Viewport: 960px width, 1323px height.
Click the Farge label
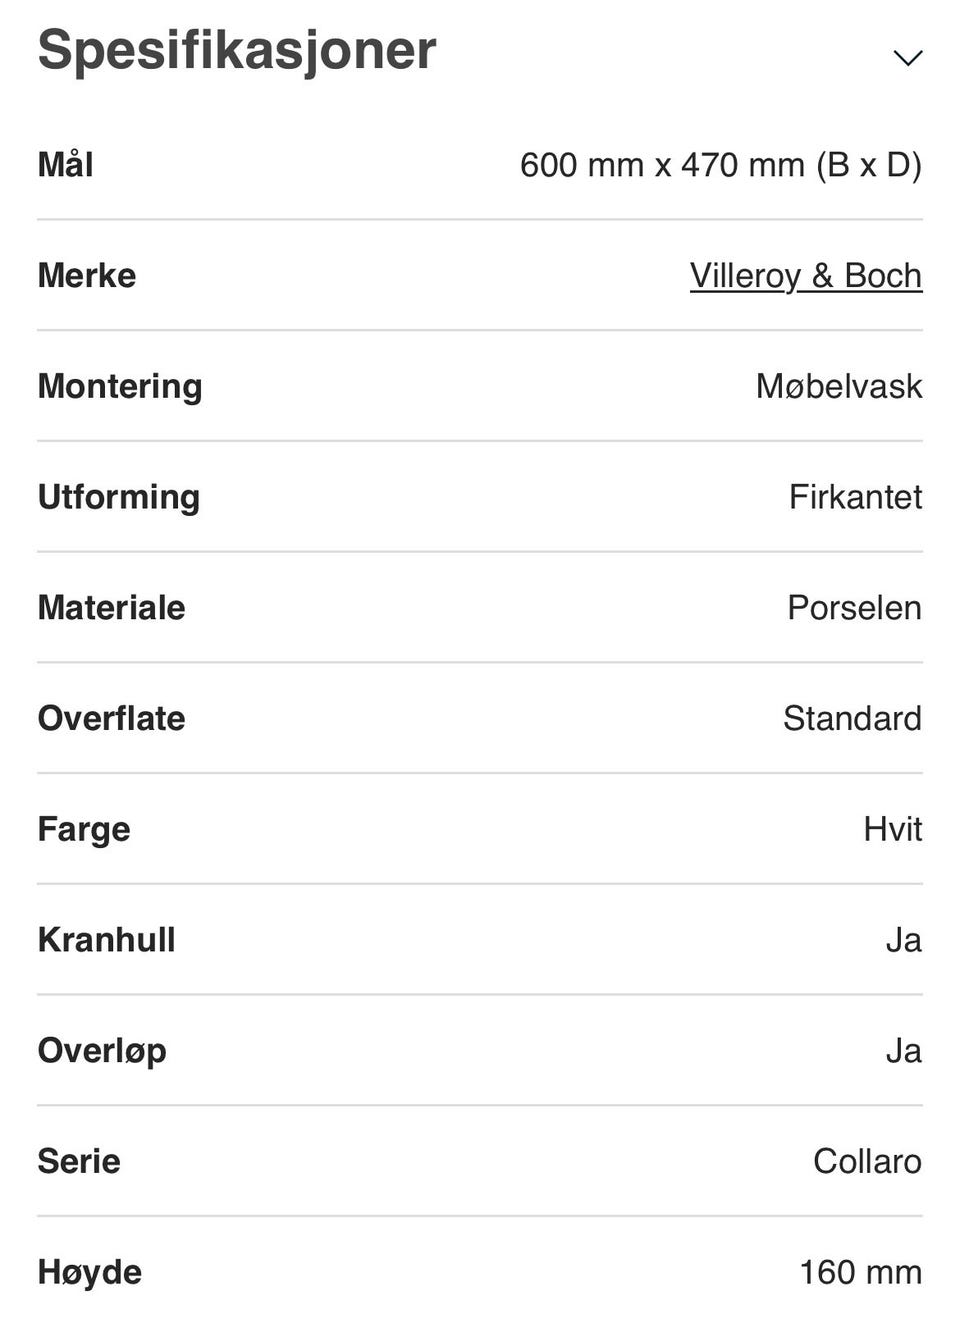(84, 830)
